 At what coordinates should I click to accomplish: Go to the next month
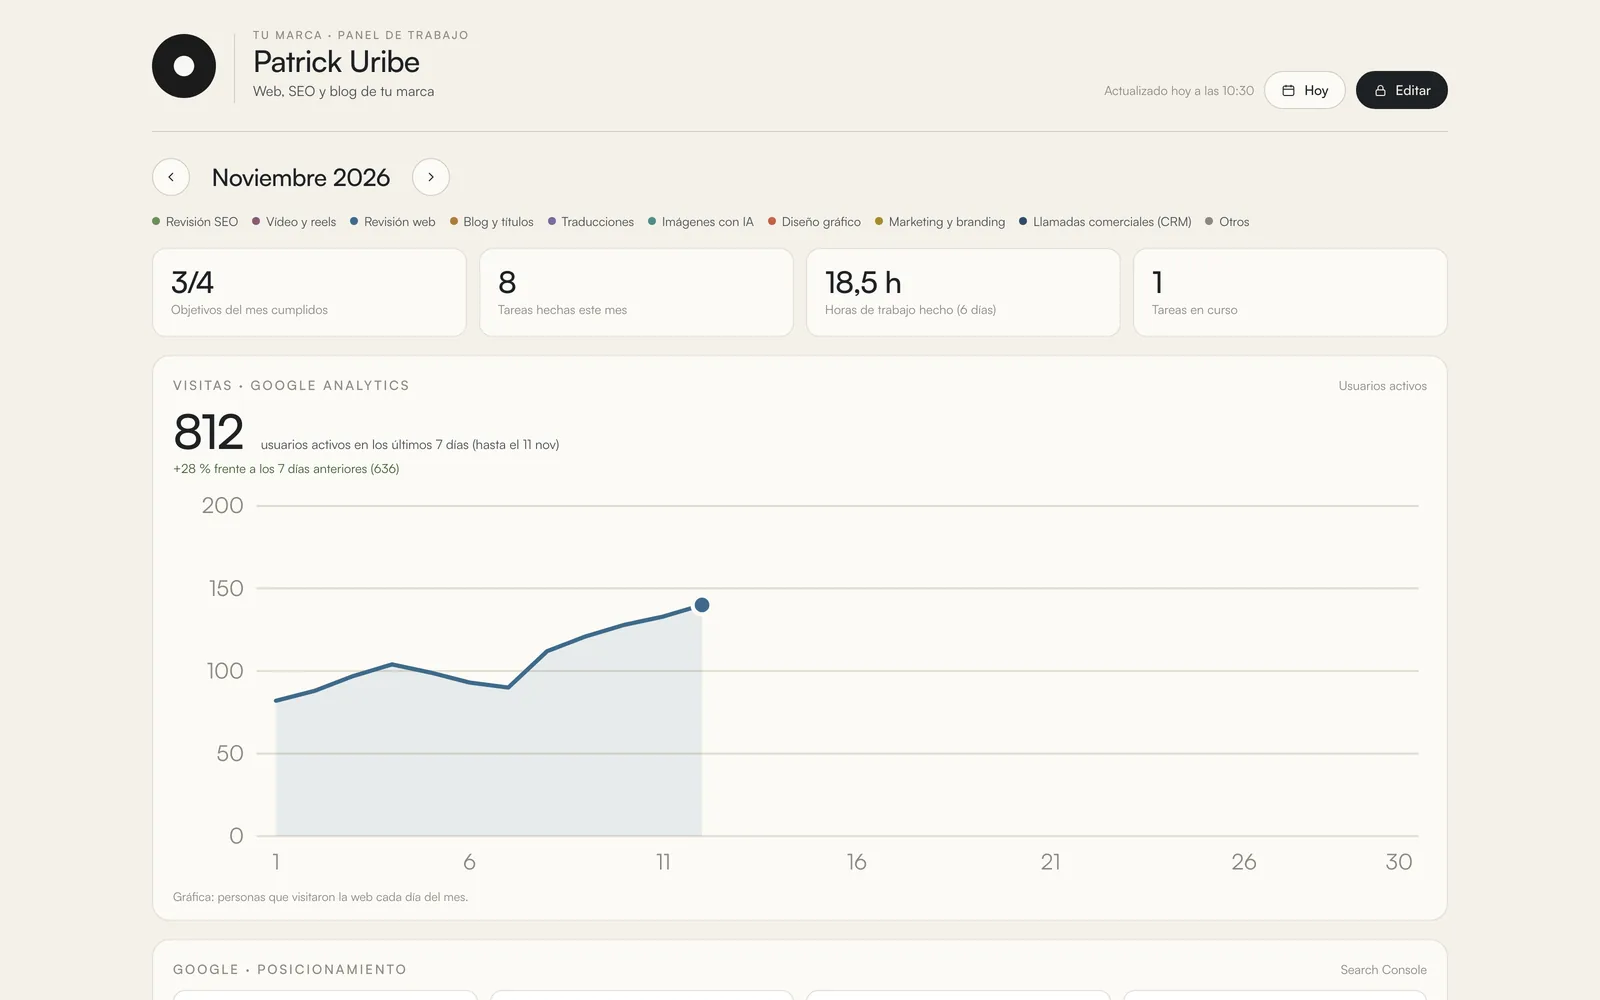(431, 177)
